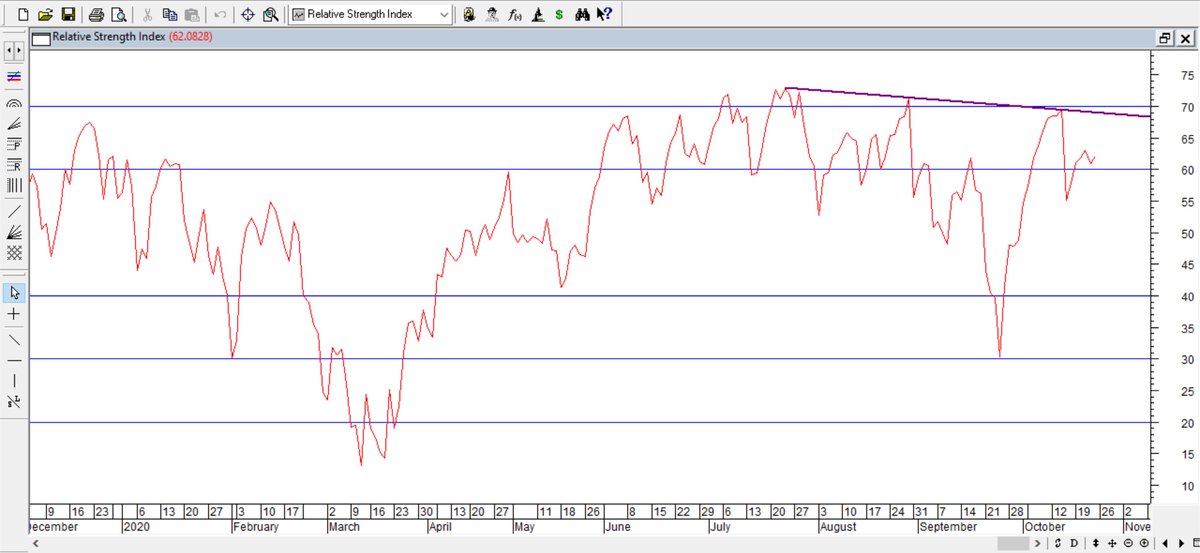This screenshot has height=553, width=1200.
Task: Select the Gann fan tool
Action: point(14,232)
